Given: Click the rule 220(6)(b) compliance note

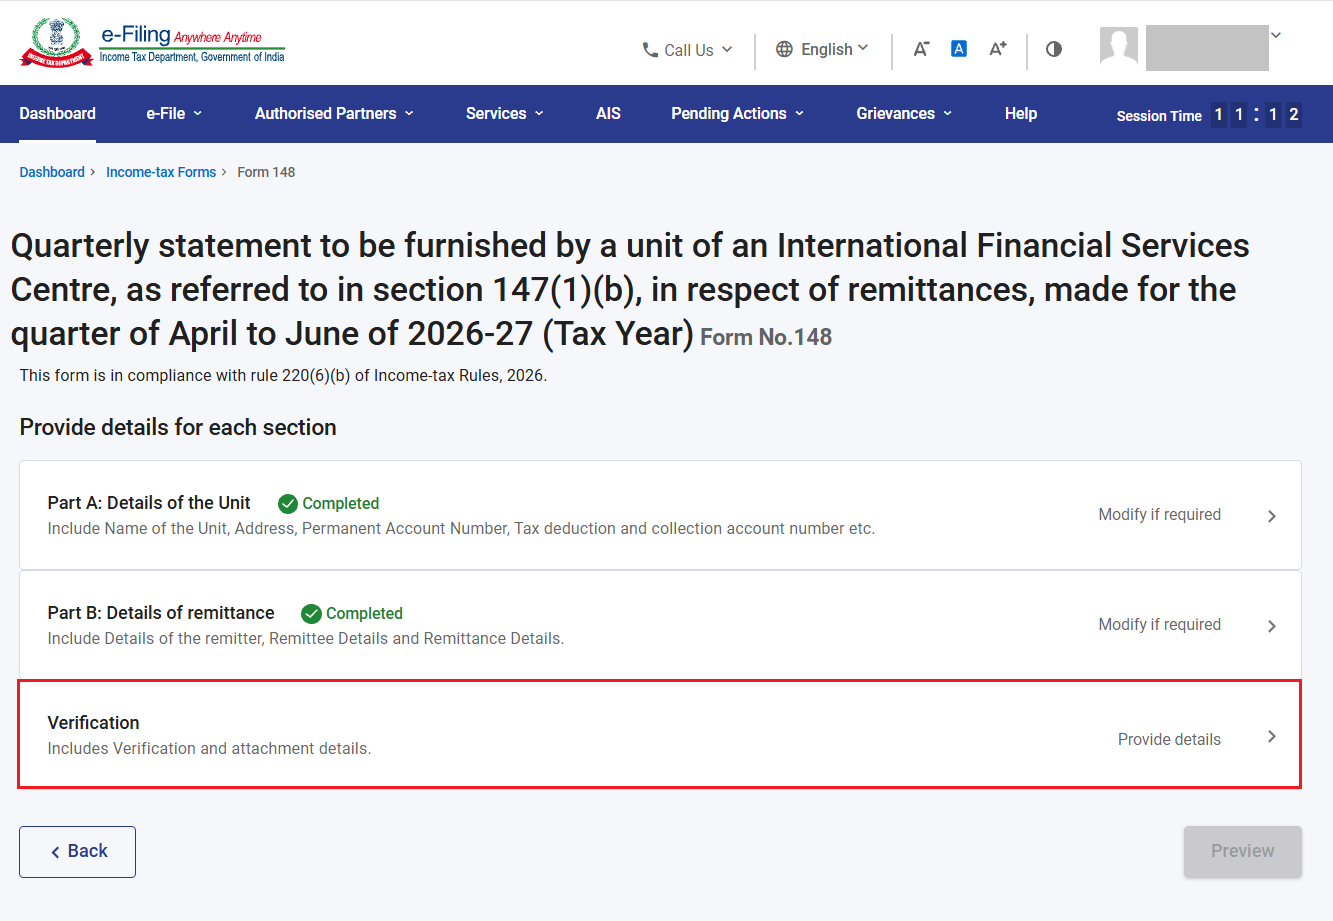Looking at the screenshot, I should click(283, 376).
